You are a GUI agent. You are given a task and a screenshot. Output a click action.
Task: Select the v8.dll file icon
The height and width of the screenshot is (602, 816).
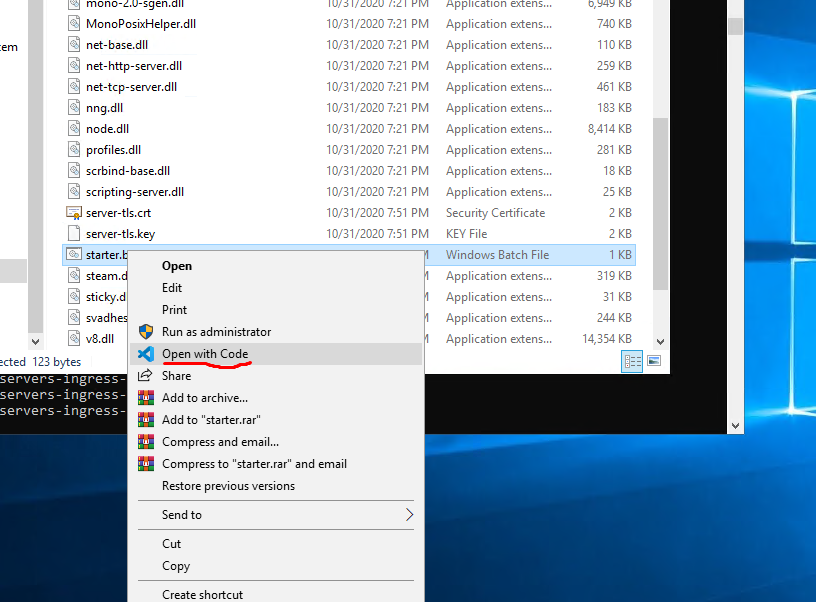(74, 339)
